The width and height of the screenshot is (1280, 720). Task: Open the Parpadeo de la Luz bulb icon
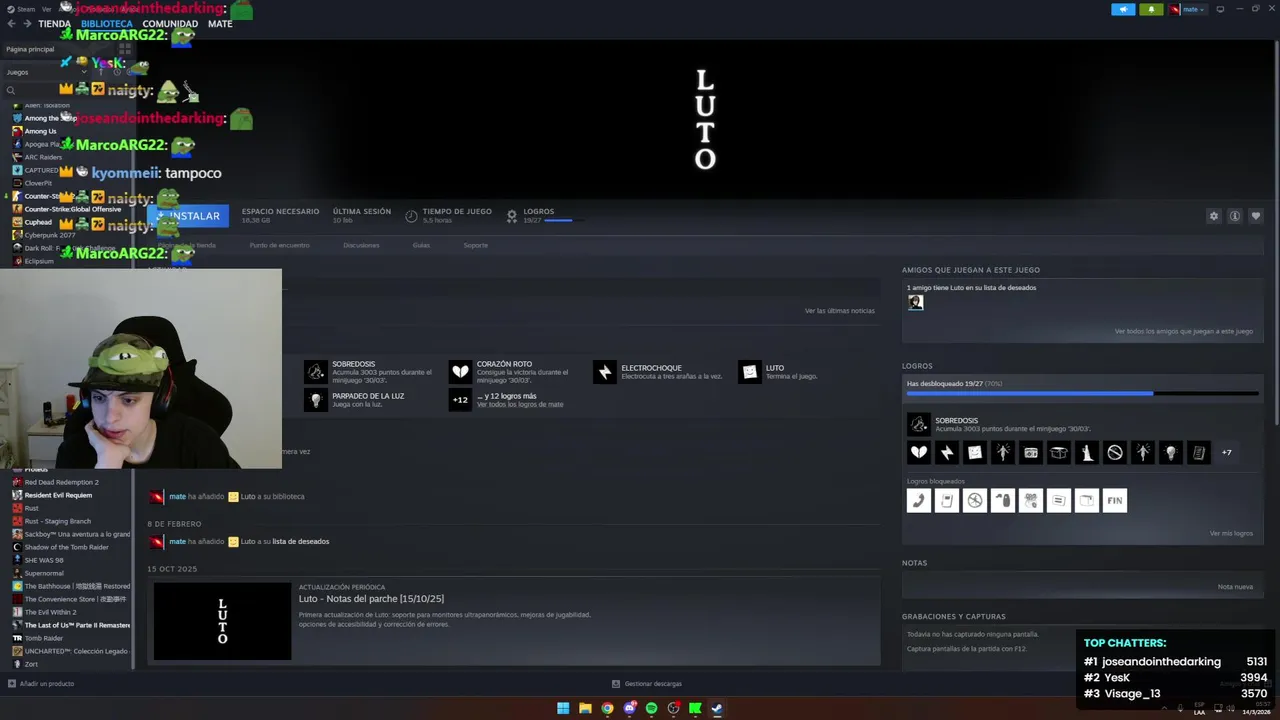316,400
